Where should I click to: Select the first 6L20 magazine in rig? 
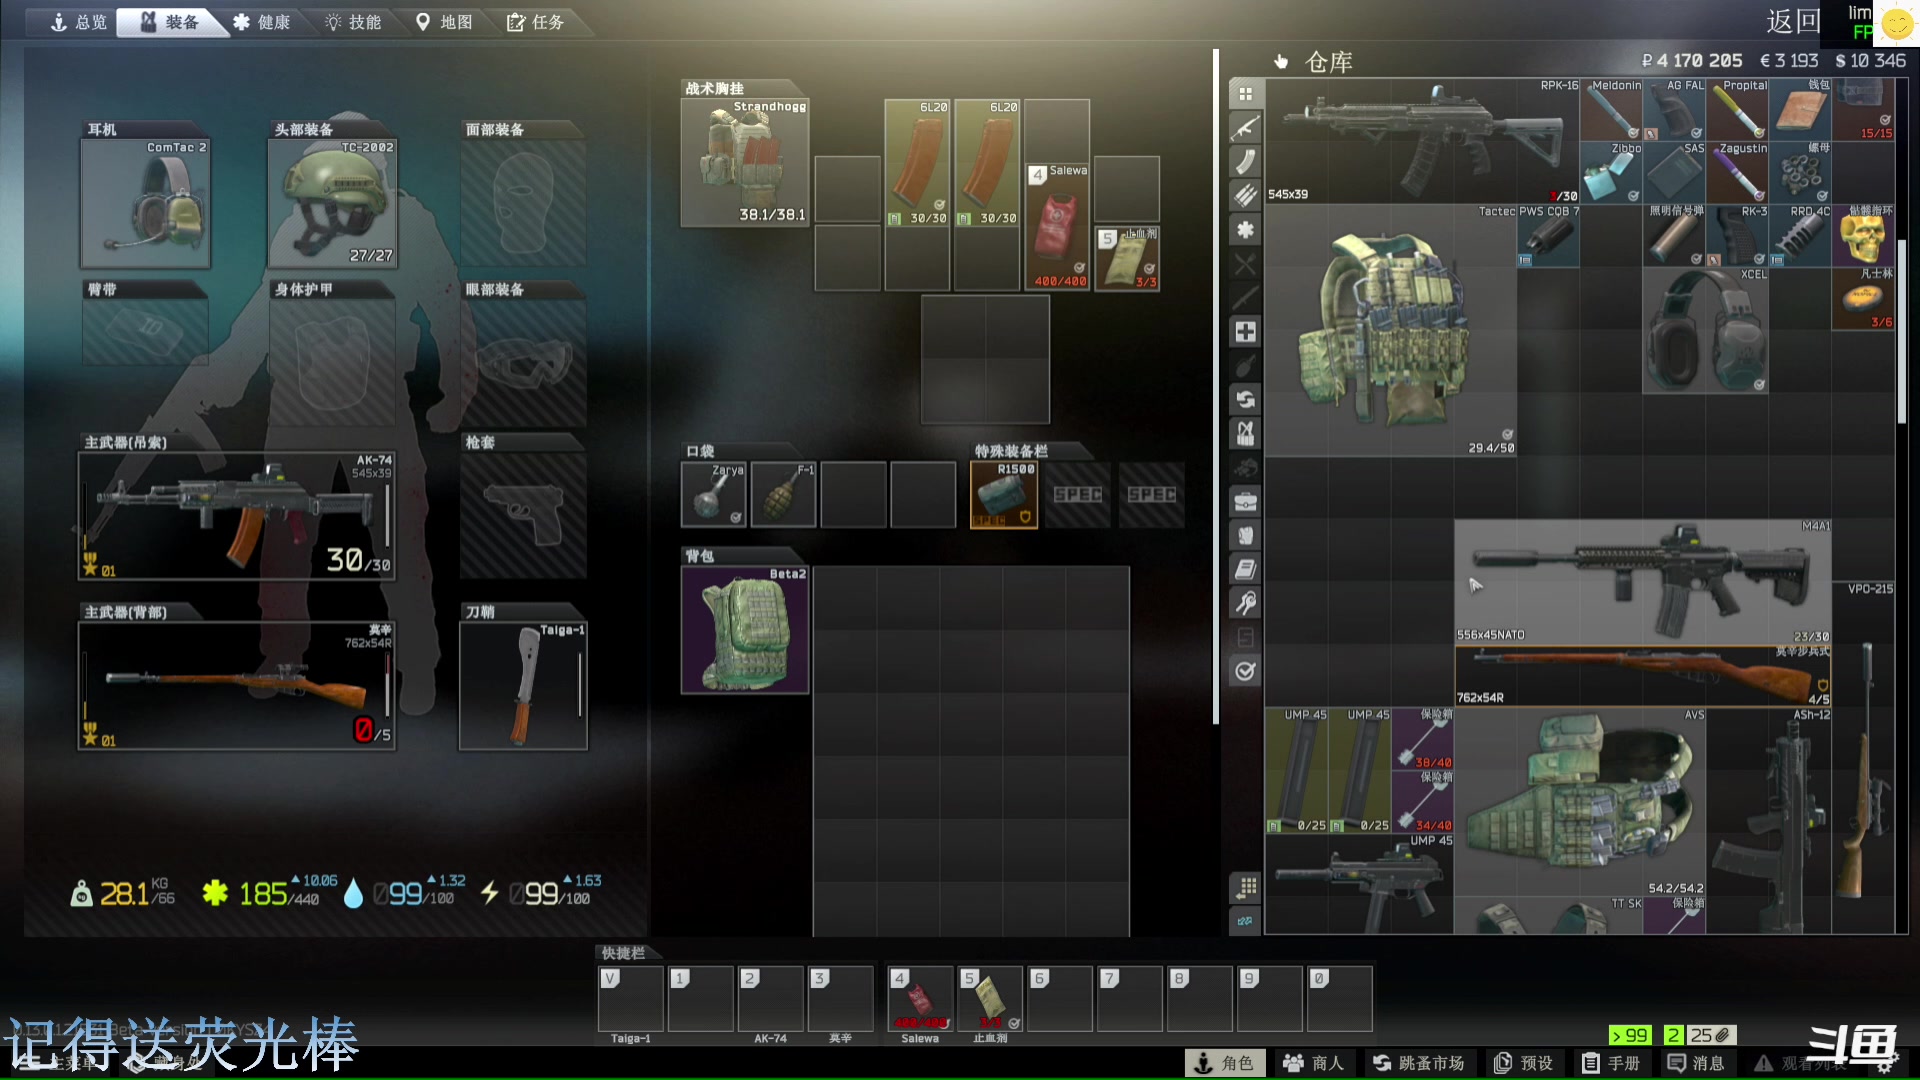[x=917, y=163]
